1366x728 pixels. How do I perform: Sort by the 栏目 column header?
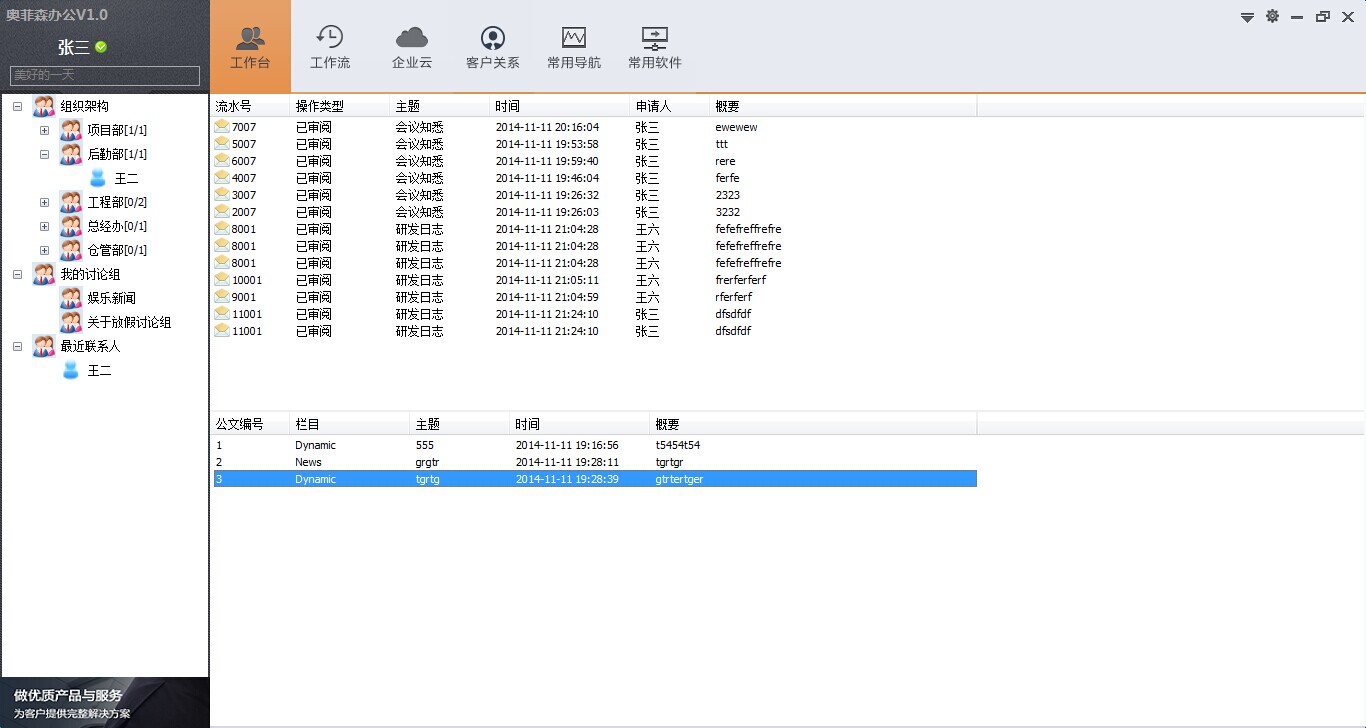click(350, 424)
